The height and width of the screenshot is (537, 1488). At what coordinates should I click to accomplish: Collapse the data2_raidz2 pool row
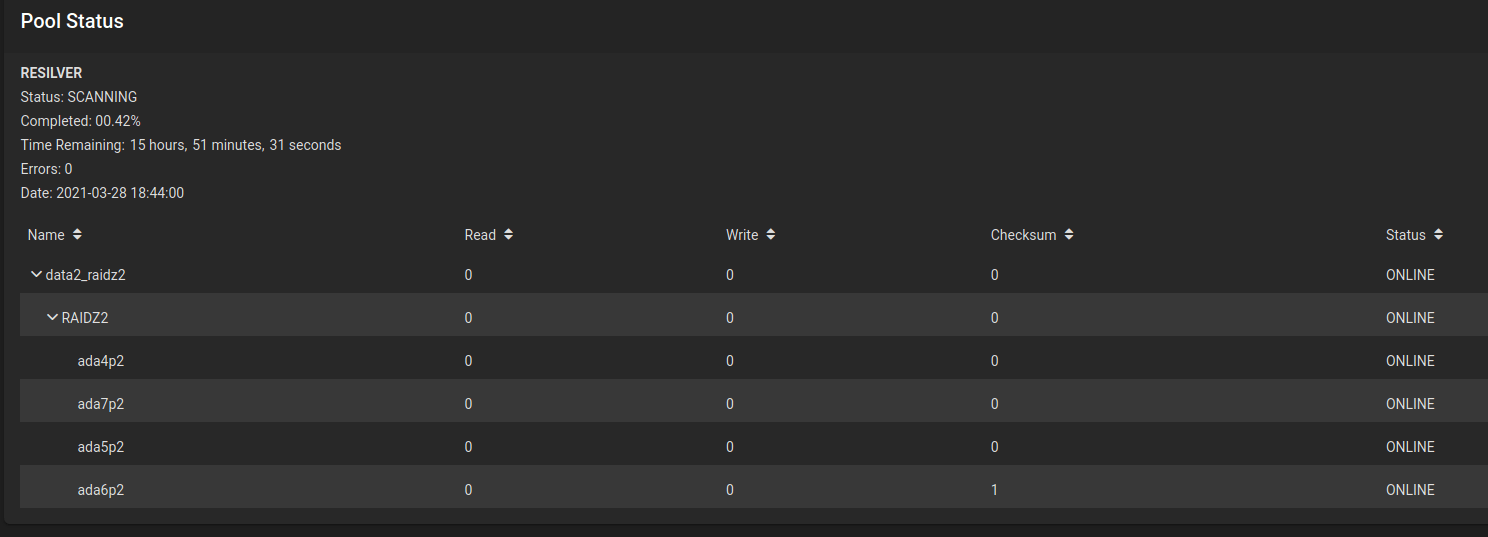[x=37, y=275]
